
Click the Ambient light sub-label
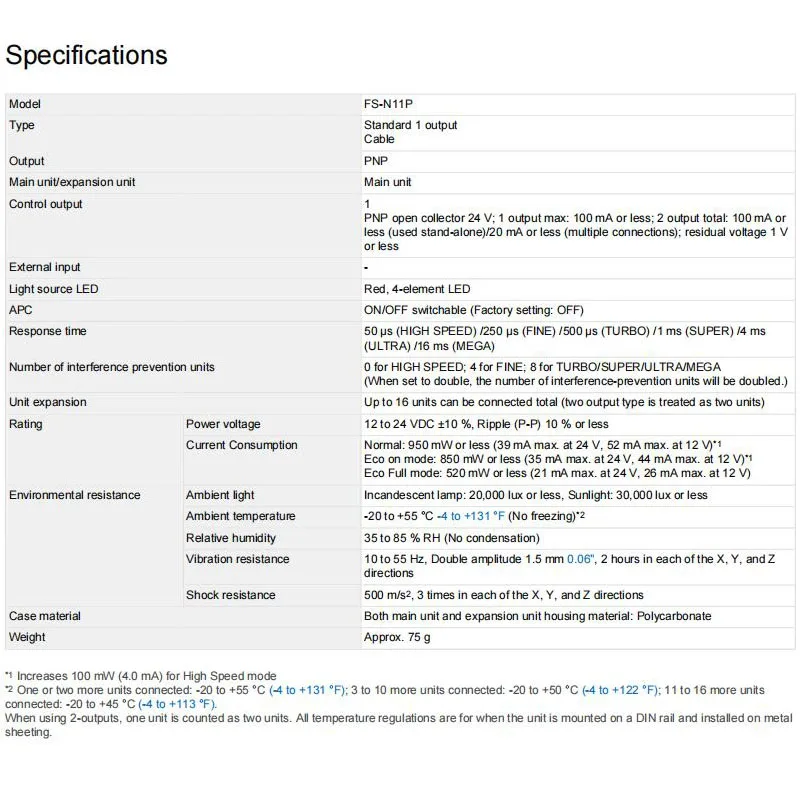(220, 495)
